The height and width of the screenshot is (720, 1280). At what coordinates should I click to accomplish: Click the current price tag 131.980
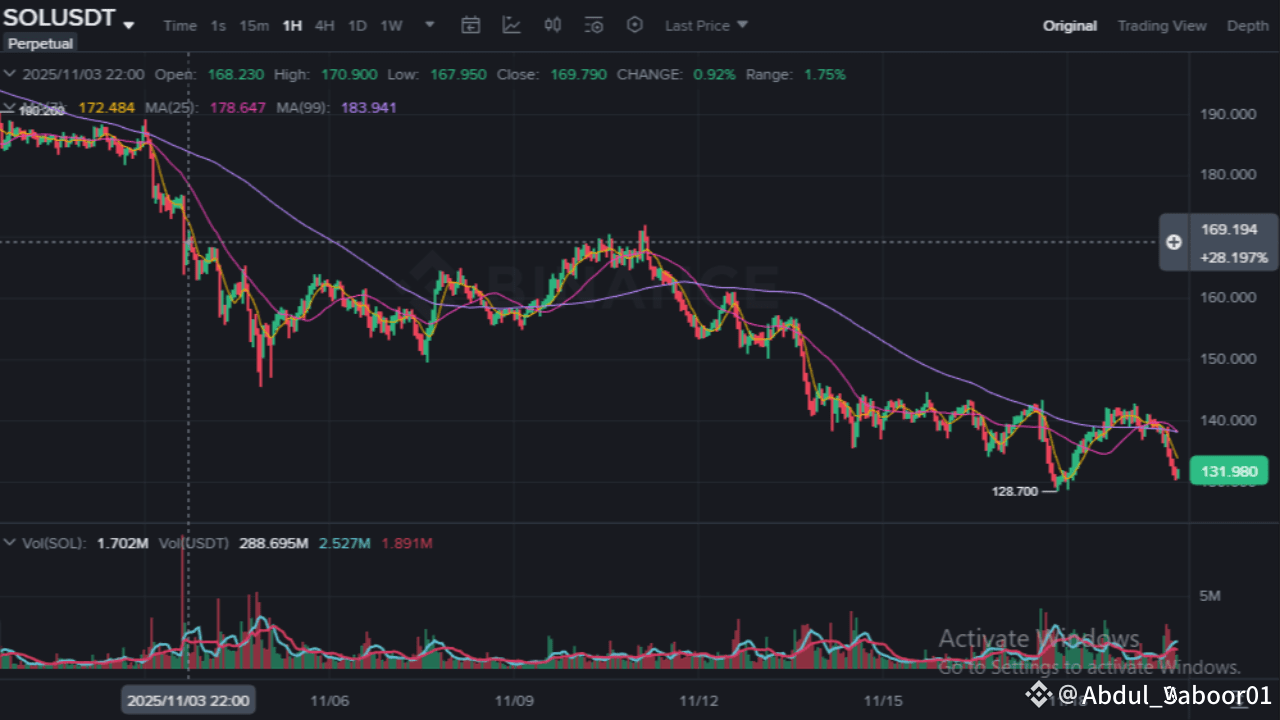tap(1229, 472)
